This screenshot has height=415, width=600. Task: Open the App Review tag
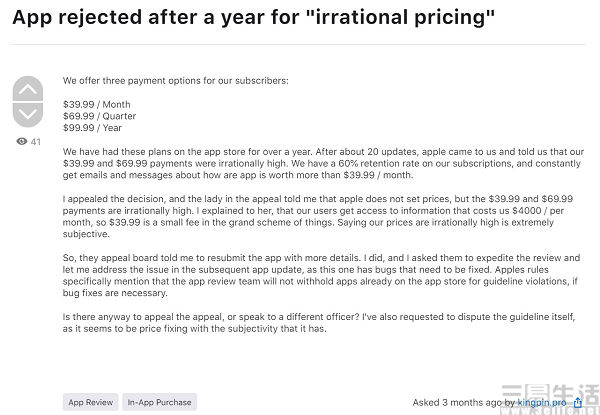[91, 402]
